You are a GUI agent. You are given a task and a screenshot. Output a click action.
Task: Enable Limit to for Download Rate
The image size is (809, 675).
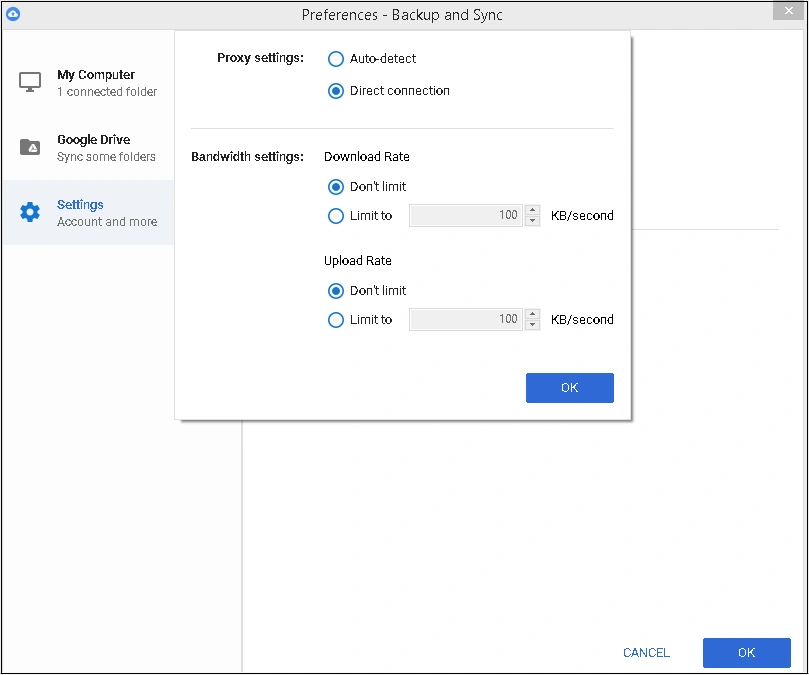[x=335, y=216]
